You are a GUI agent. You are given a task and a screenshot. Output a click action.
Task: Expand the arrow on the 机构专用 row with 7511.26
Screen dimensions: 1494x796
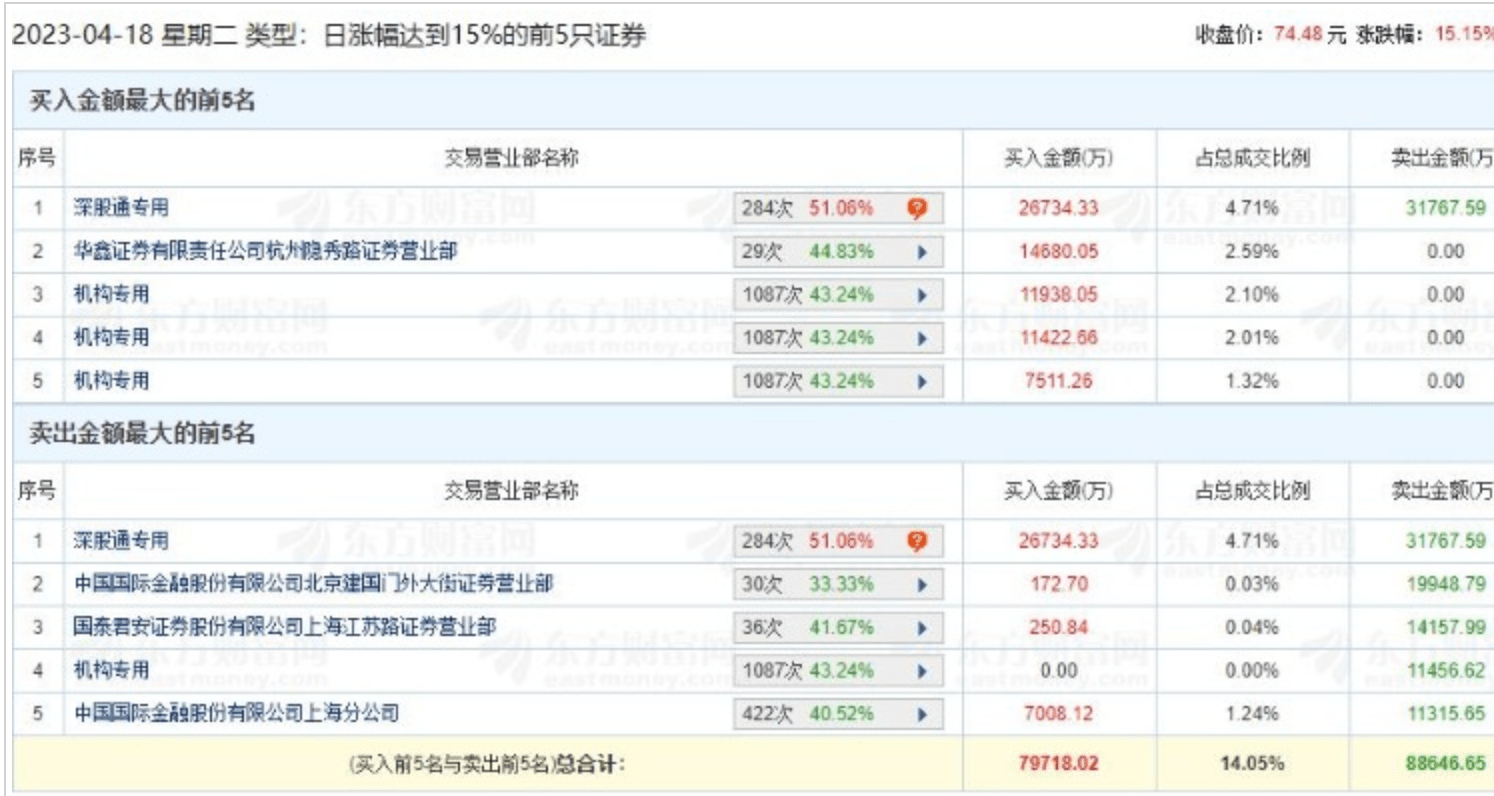coord(922,381)
